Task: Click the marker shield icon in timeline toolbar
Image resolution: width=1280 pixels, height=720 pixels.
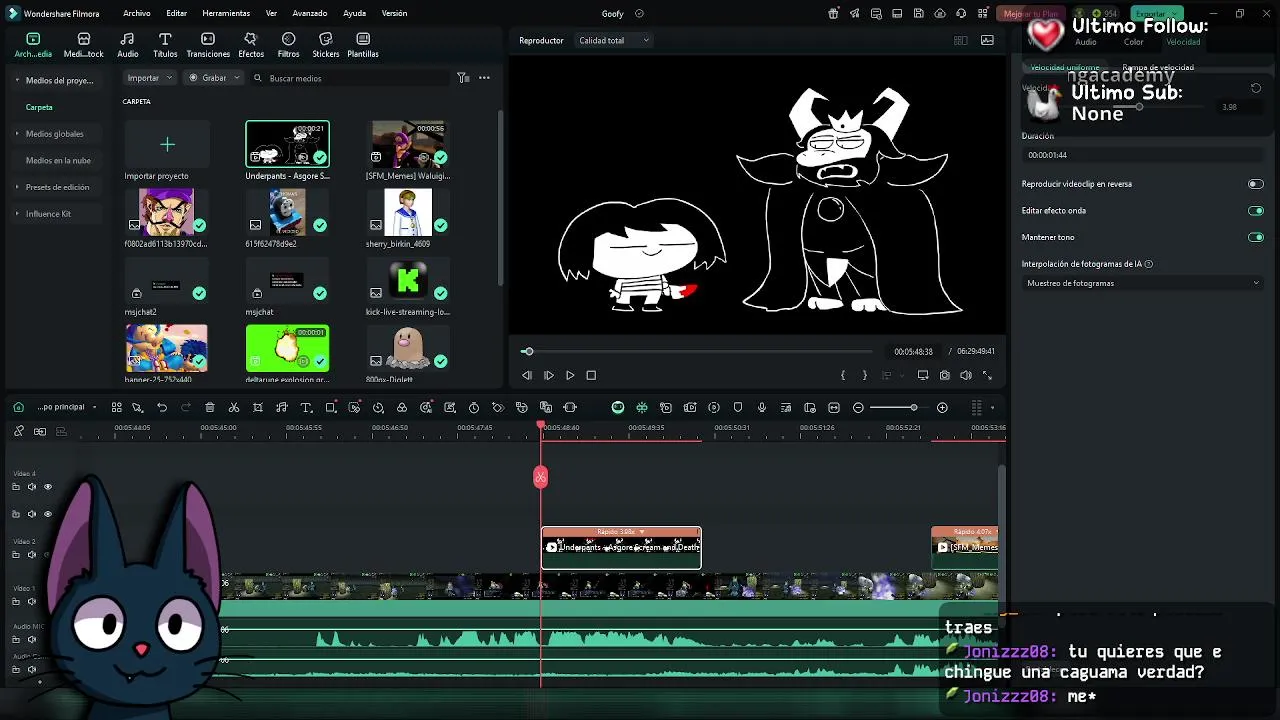Action: click(738, 408)
